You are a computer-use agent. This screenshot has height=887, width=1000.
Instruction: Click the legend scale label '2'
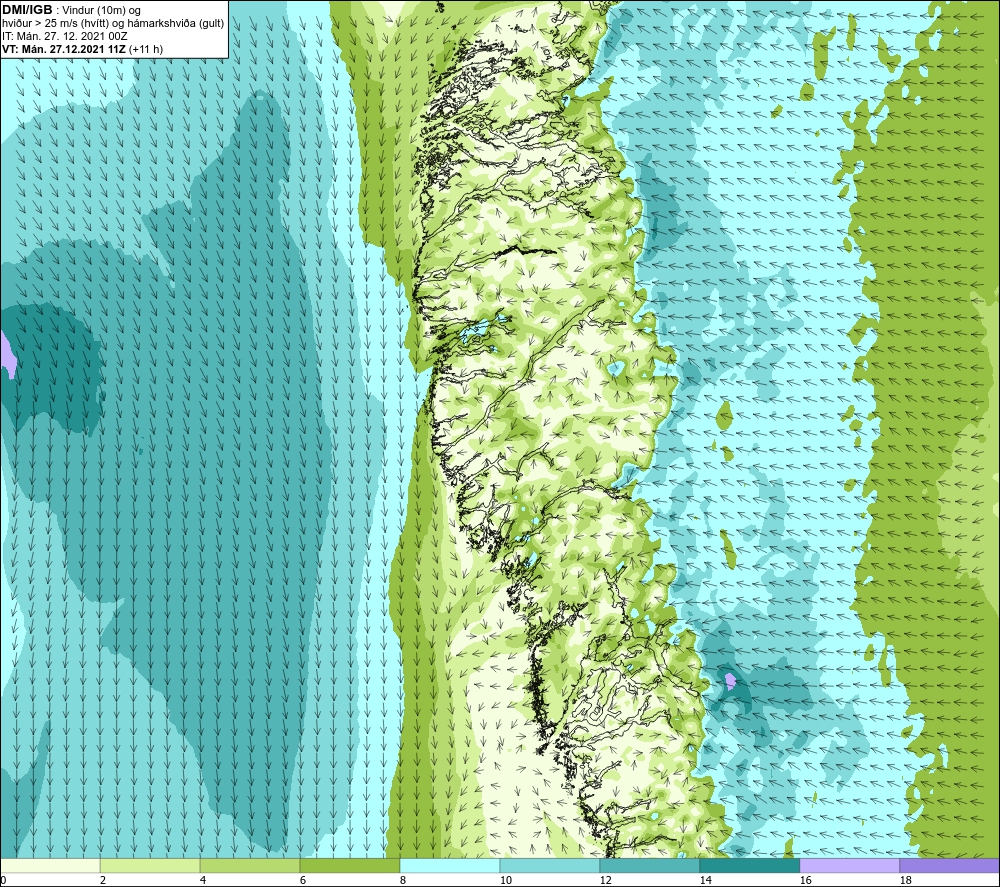pos(103,880)
